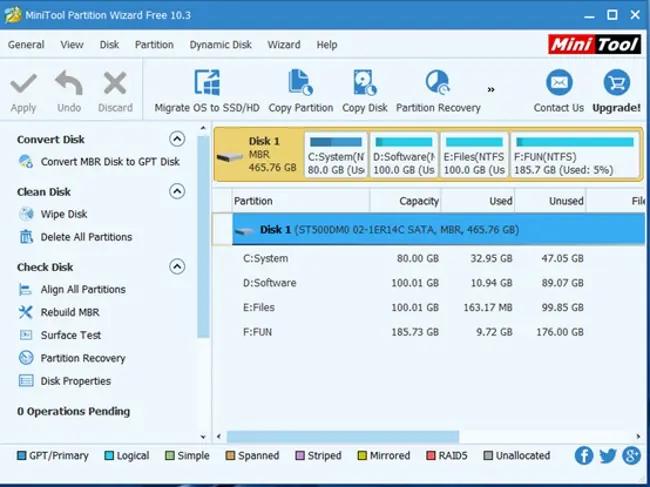650x487 pixels.
Task: Click the horizontal scrollbar thumb
Action: (343, 436)
